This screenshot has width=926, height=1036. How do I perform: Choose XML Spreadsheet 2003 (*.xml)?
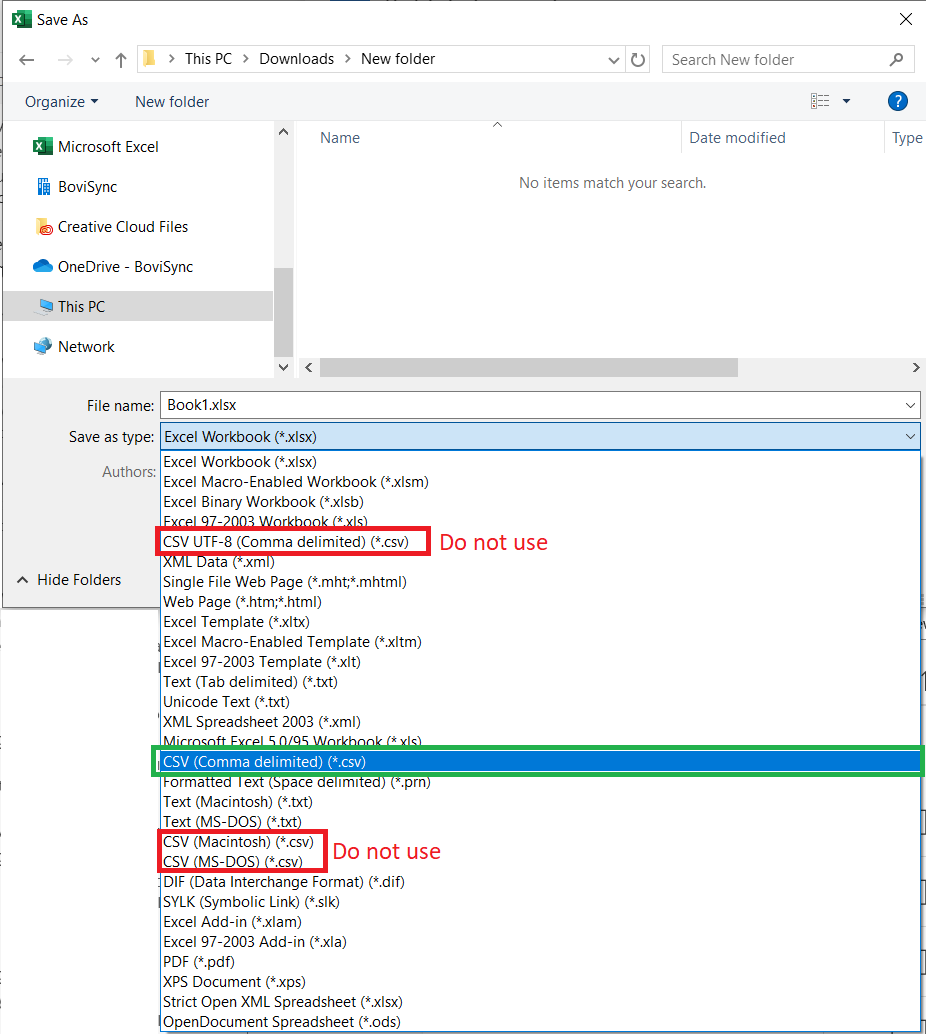(x=541, y=722)
